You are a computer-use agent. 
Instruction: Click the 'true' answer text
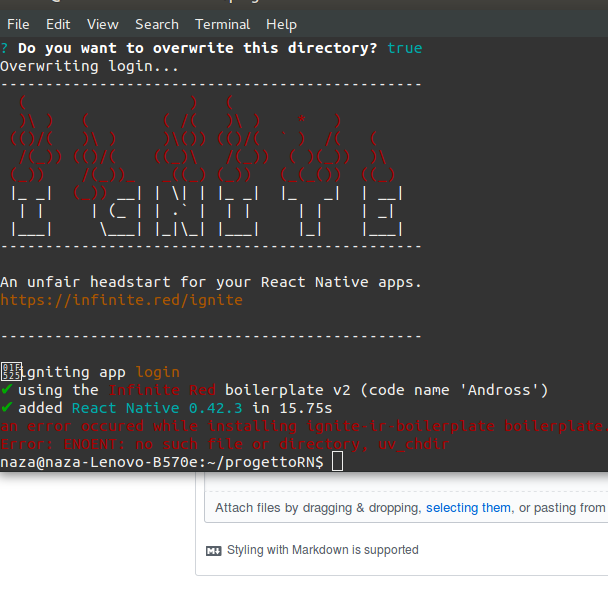(404, 48)
